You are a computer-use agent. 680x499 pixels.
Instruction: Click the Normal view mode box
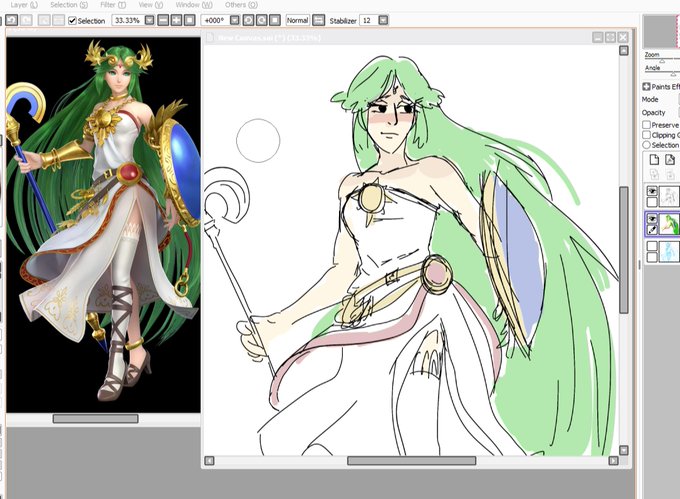[x=298, y=20]
